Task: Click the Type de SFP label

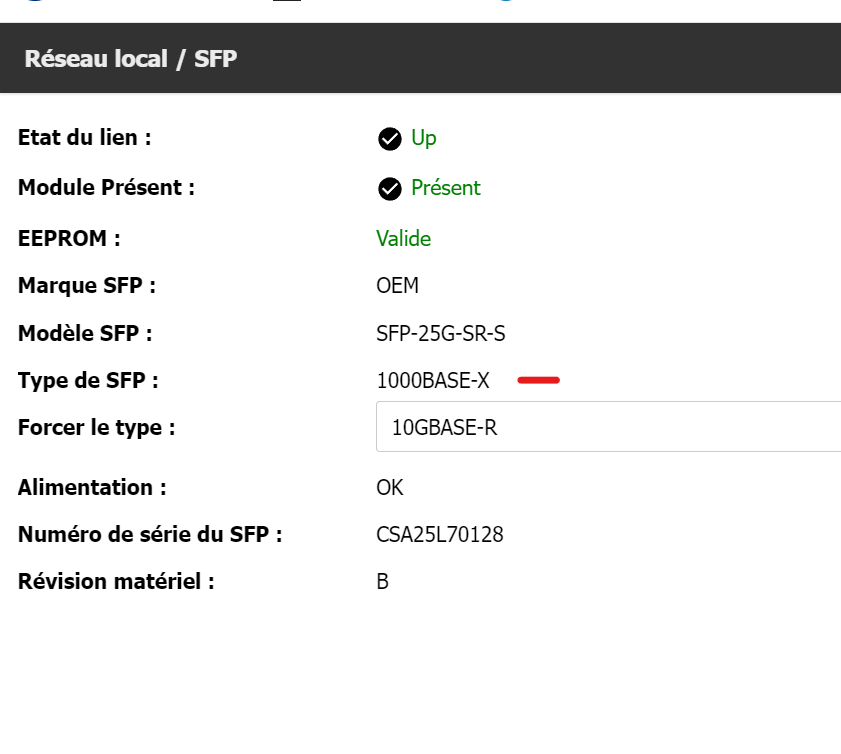Action: pos(88,380)
